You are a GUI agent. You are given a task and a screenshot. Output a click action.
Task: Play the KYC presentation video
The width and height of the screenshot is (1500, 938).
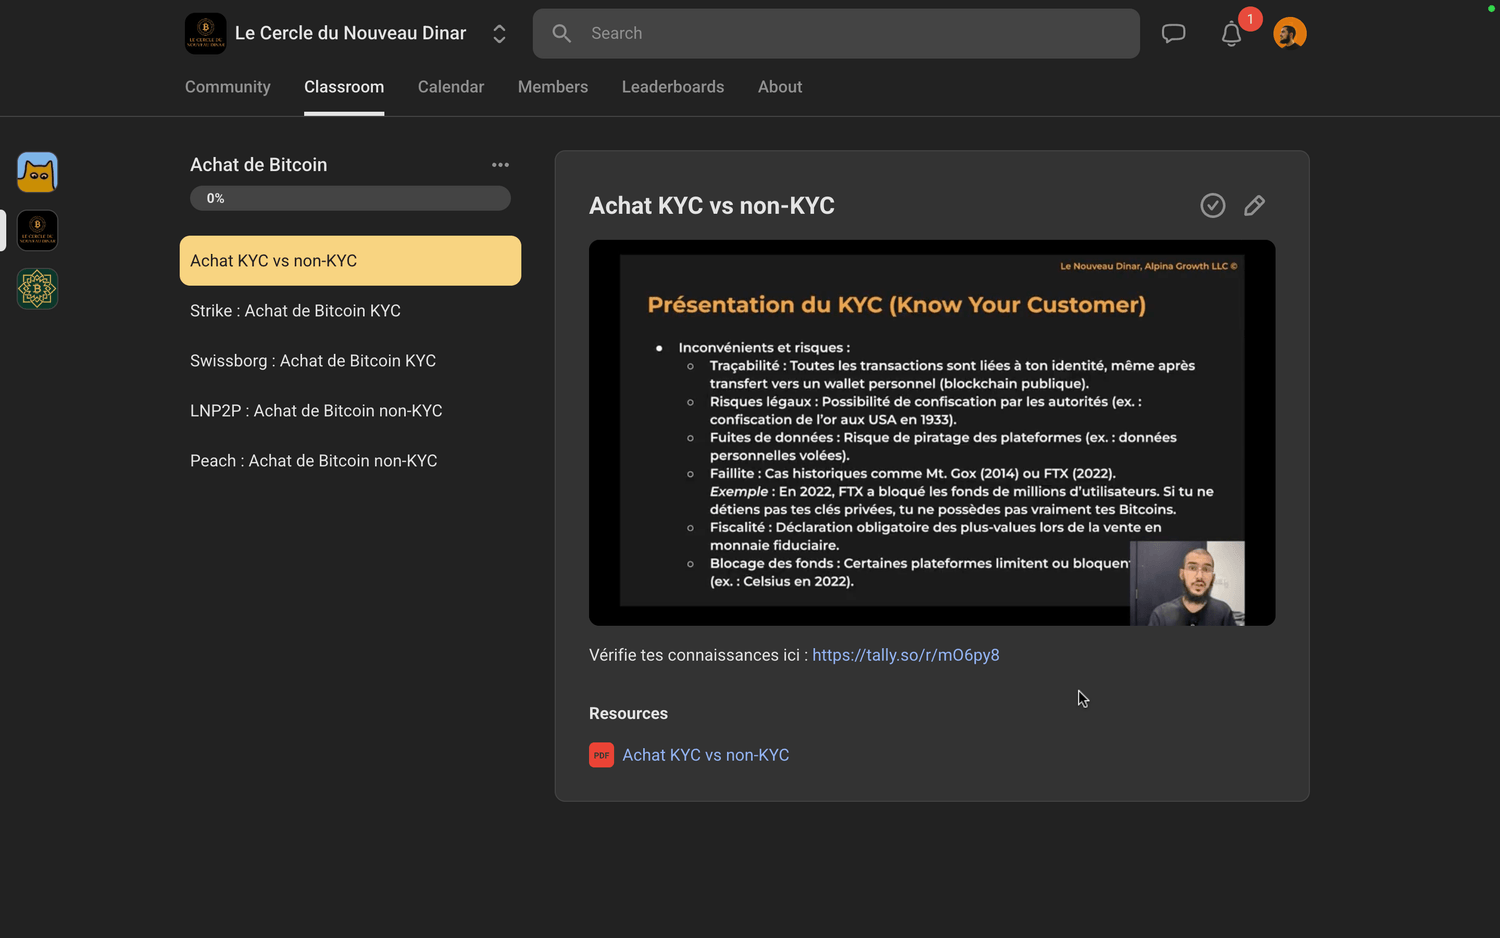tap(932, 433)
